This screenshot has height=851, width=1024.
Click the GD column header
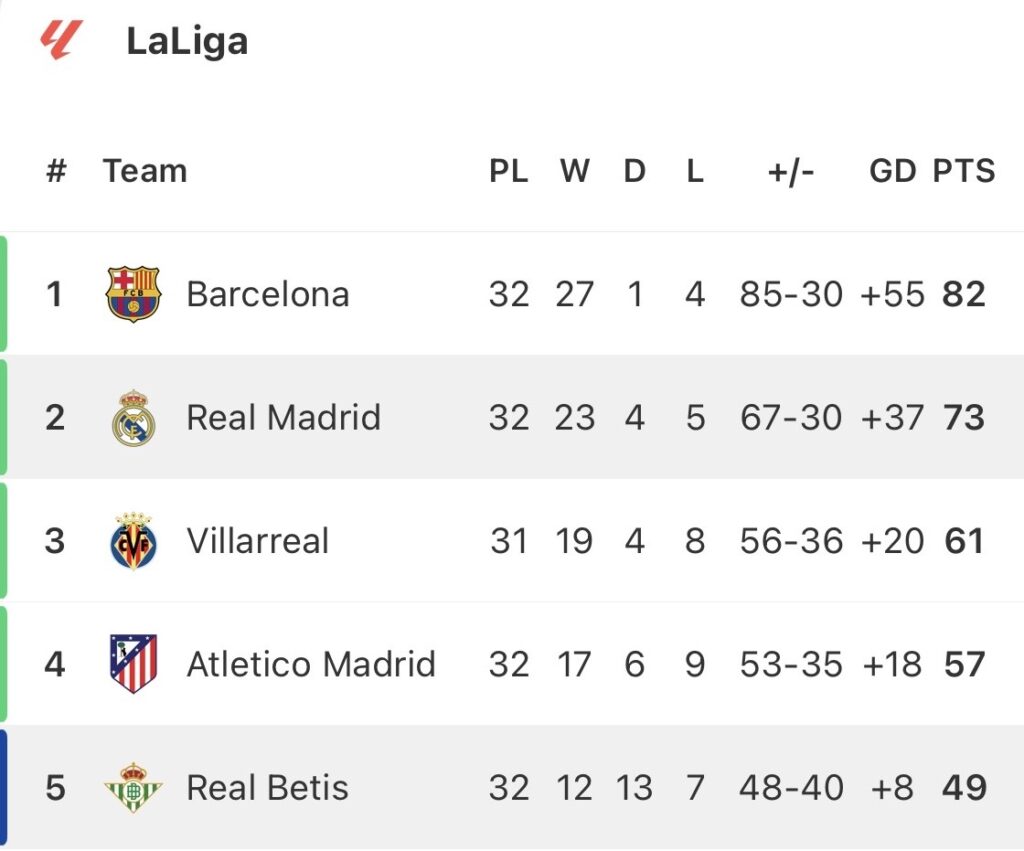[x=892, y=171]
